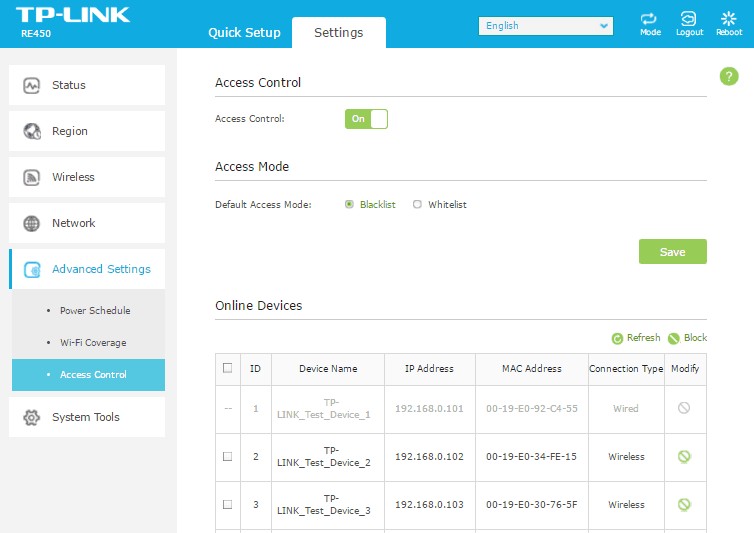Expand the System Tools sidebar section

coord(87,417)
